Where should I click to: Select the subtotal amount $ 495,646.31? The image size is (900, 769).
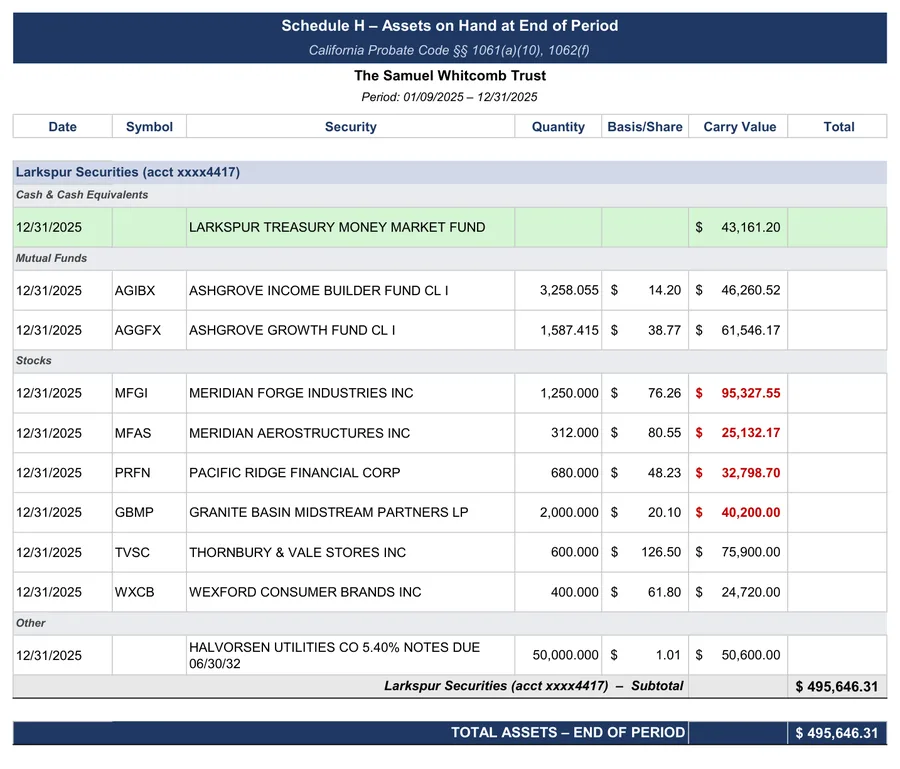[837, 686]
